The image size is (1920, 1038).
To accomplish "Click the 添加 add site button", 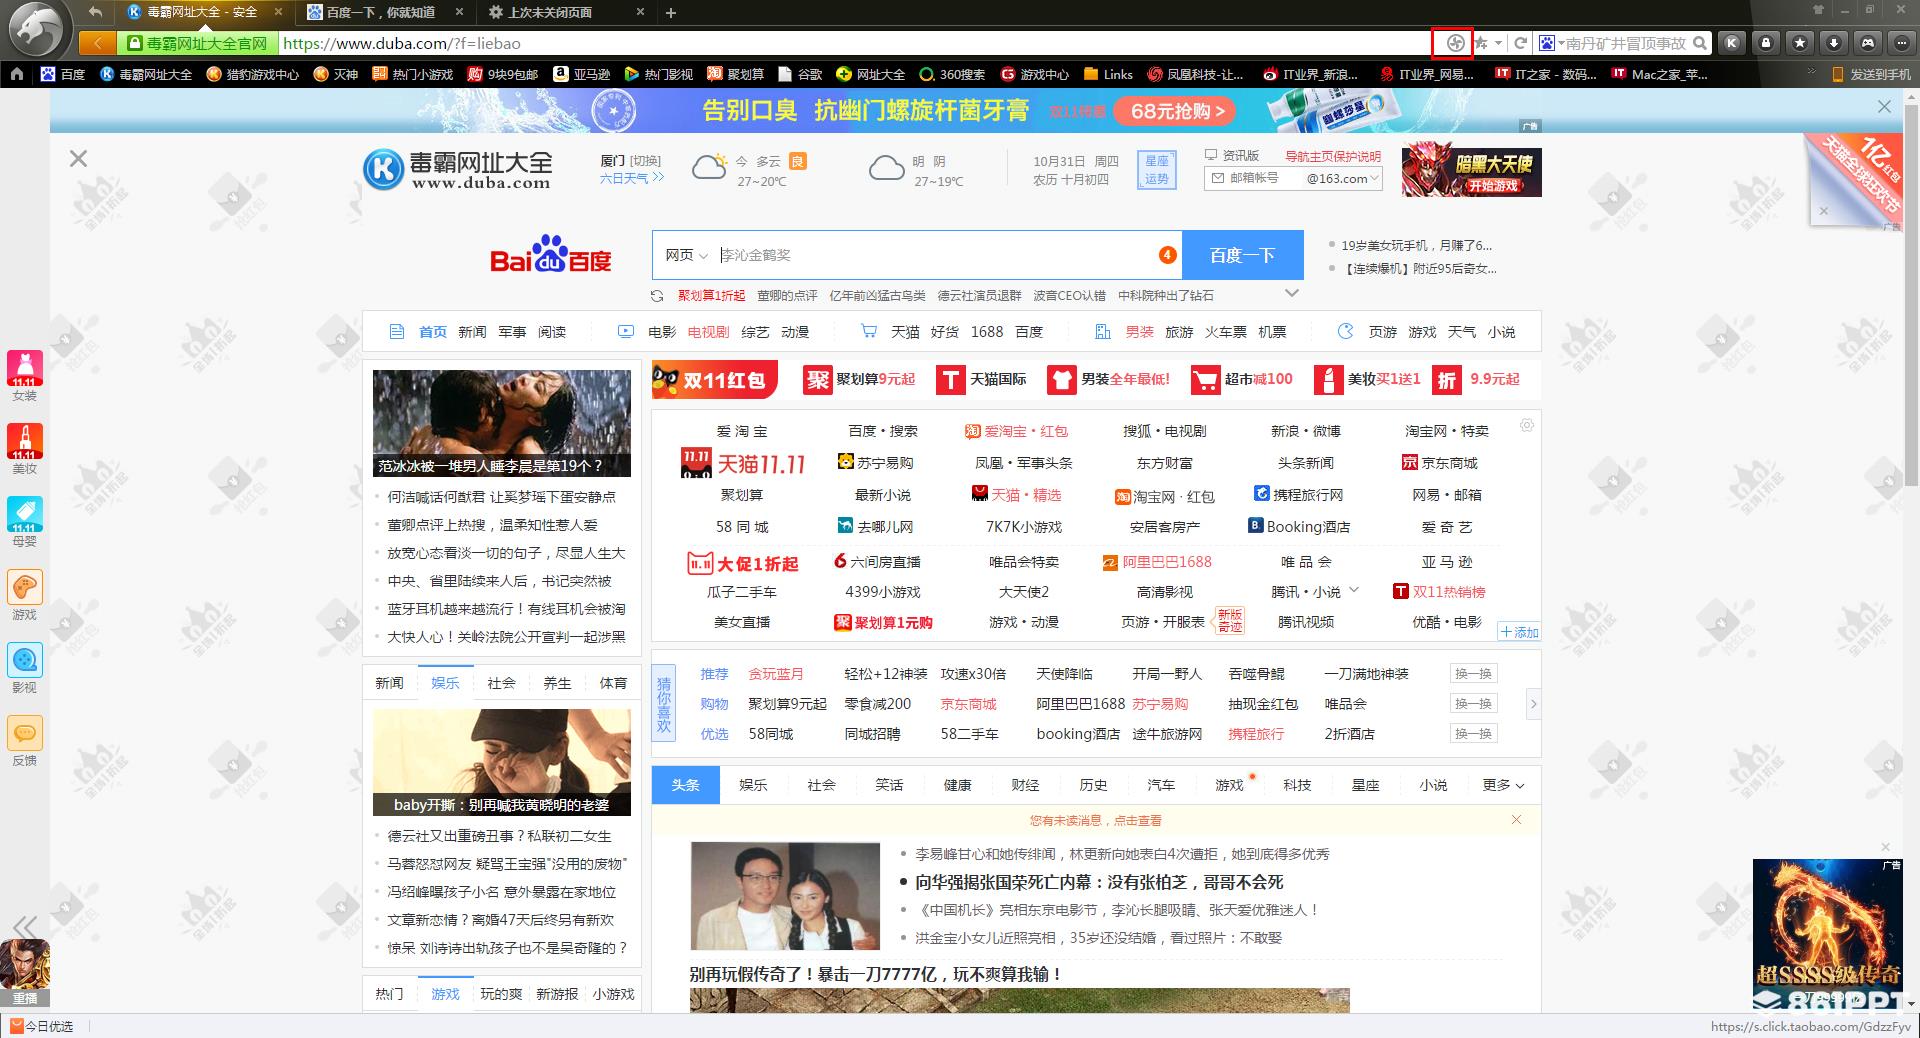I will (1518, 632).
